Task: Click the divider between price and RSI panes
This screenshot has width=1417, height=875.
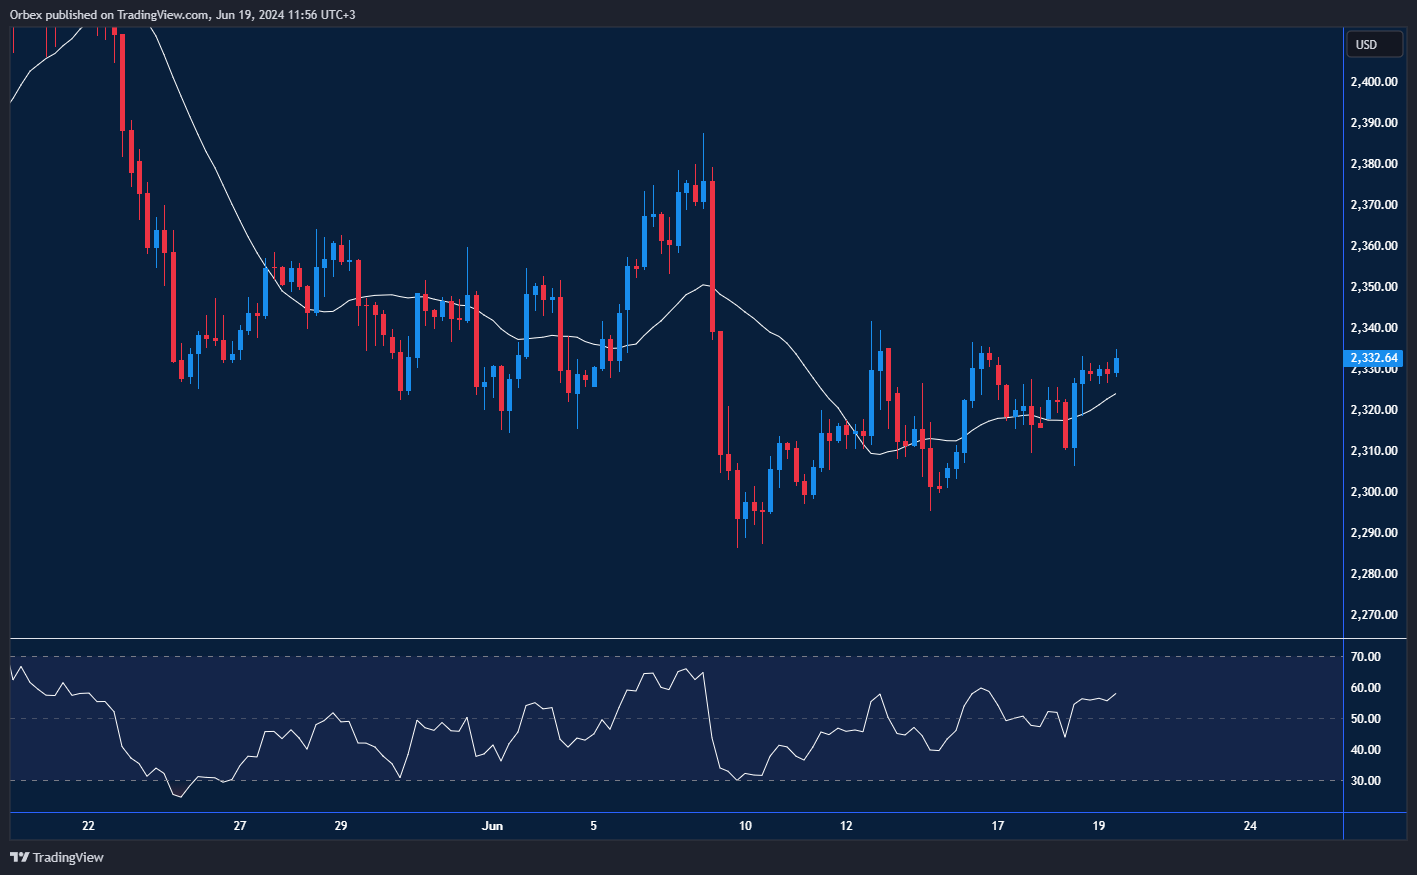Action: coord(676,638)
